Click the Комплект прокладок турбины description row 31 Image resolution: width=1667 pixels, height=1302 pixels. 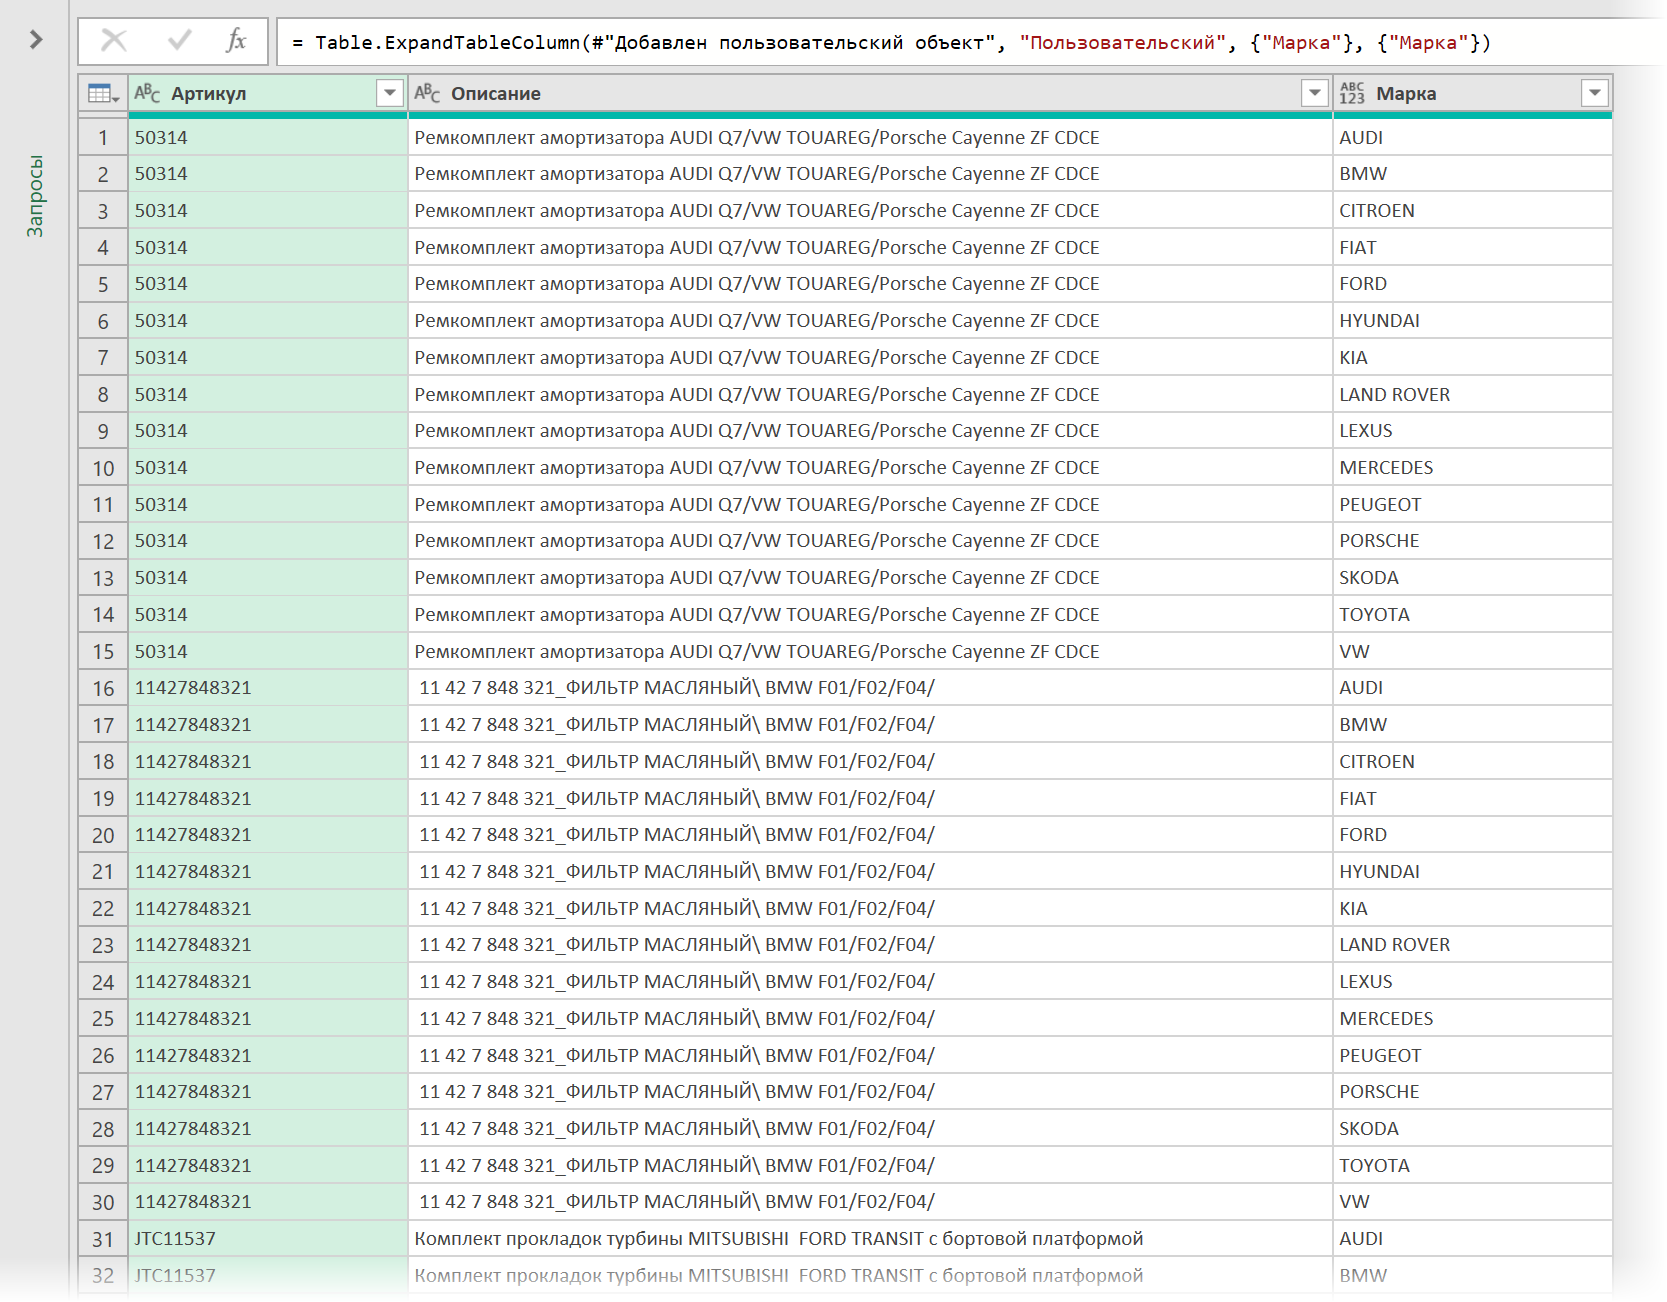pos(779,1239)
